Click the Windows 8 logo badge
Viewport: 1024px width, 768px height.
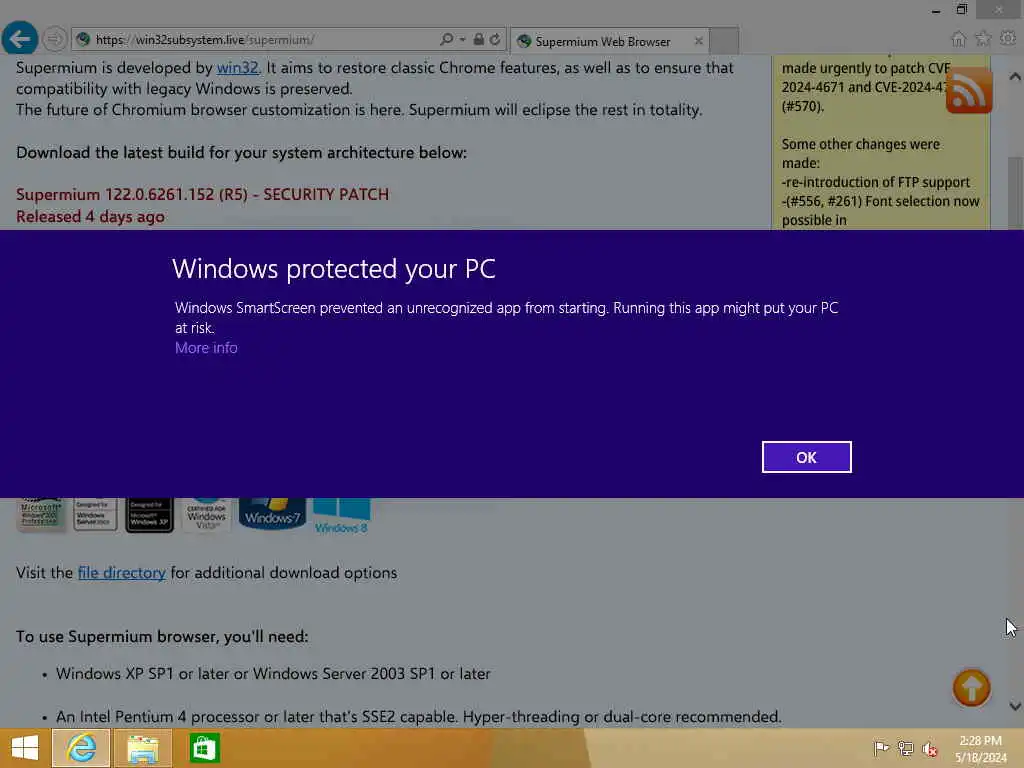pyautogui.click(x=342, y=516)
